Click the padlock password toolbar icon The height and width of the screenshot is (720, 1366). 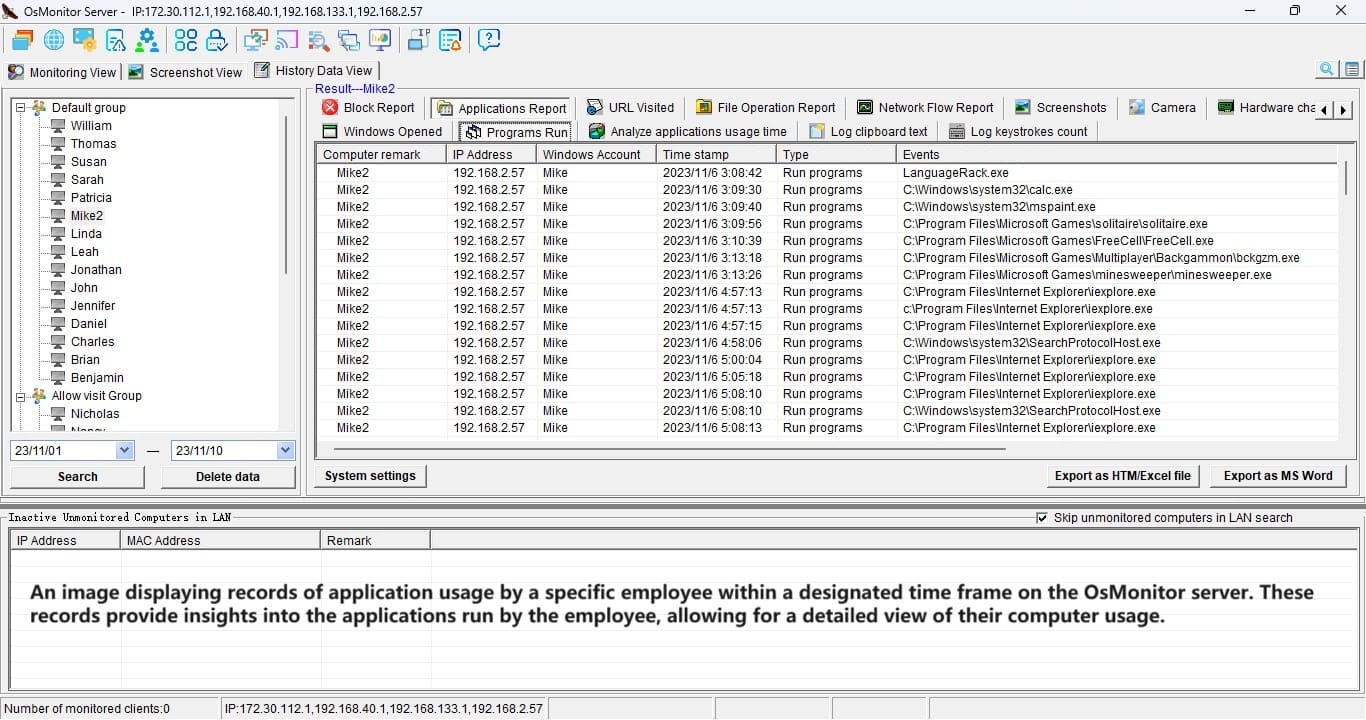coord(216,40)
